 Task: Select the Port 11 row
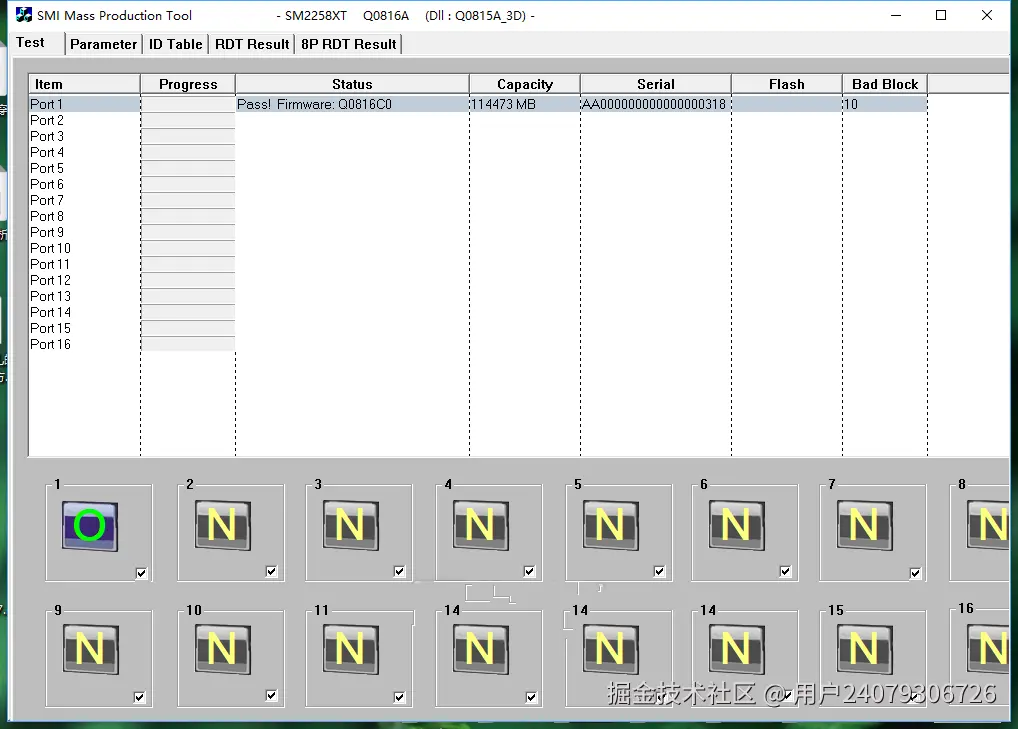[x=49, y=264]
